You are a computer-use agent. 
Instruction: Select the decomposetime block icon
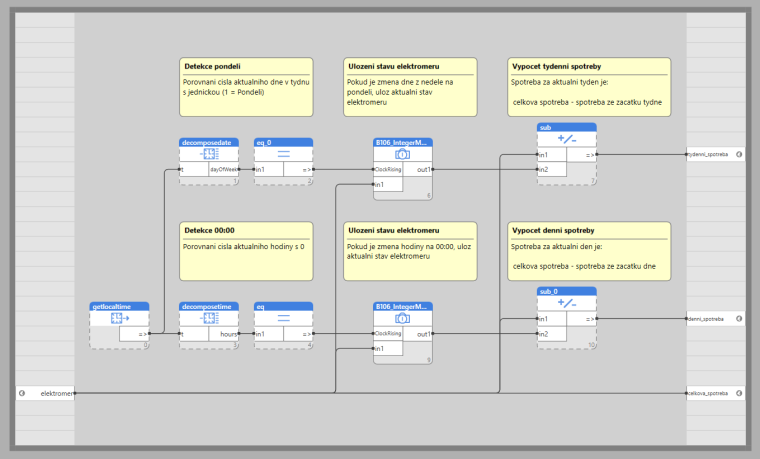tap(209, 319)
